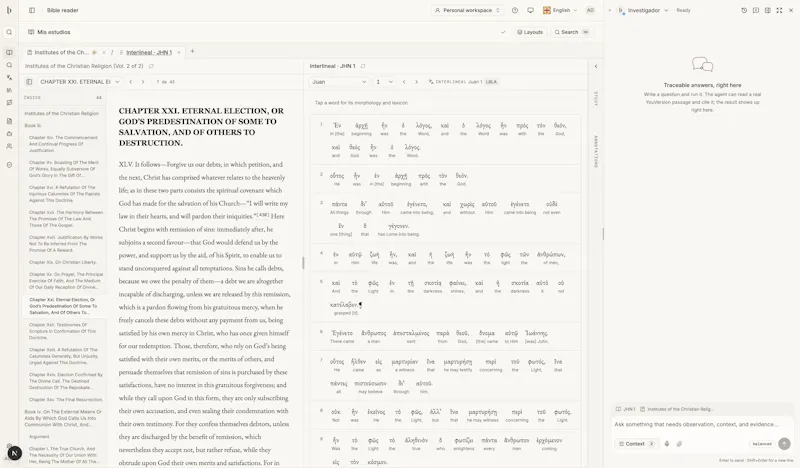Open the shield icon in left rail
The height and width of the screenshot is (468, 800).
pos(9,165)
